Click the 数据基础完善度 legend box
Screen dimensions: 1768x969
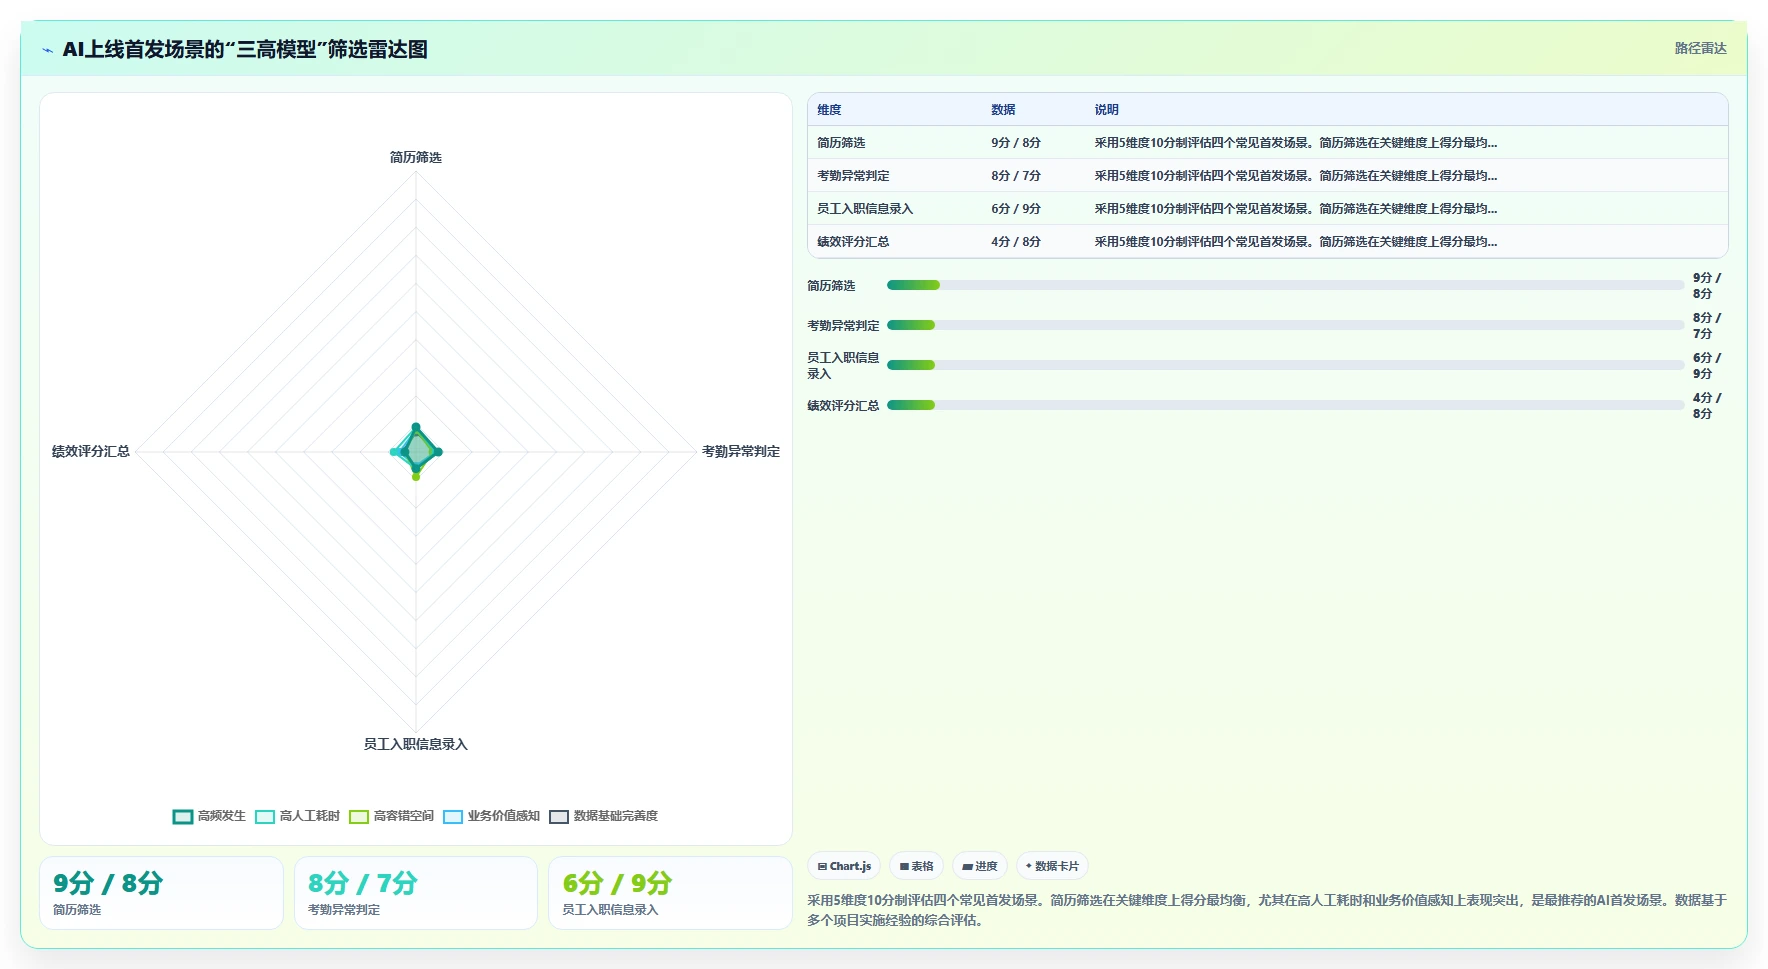(x=559, y=816)
